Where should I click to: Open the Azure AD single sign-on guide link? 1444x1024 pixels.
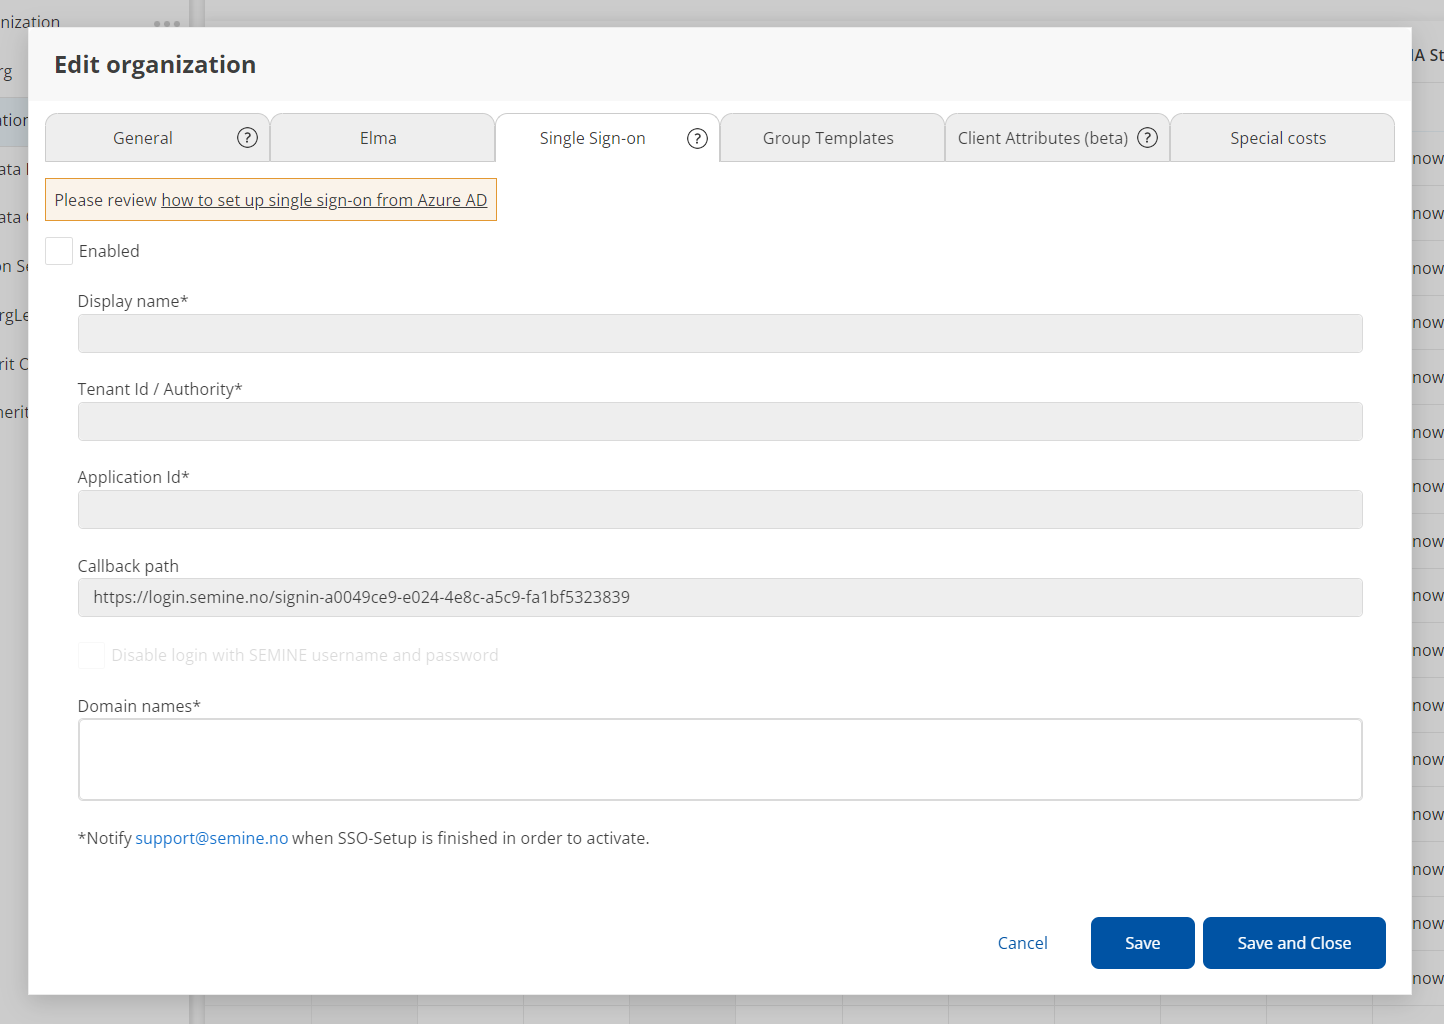324,200
